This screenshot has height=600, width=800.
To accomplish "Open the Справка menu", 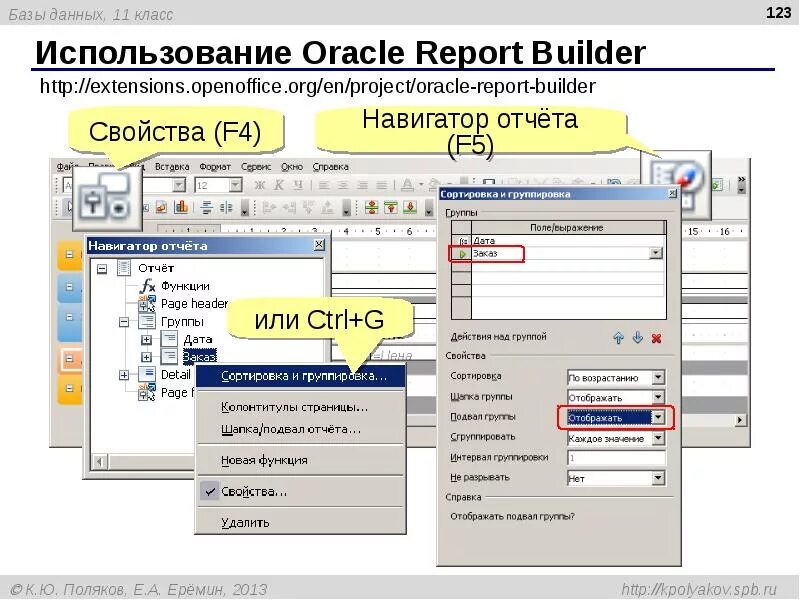I will (330, 167).
